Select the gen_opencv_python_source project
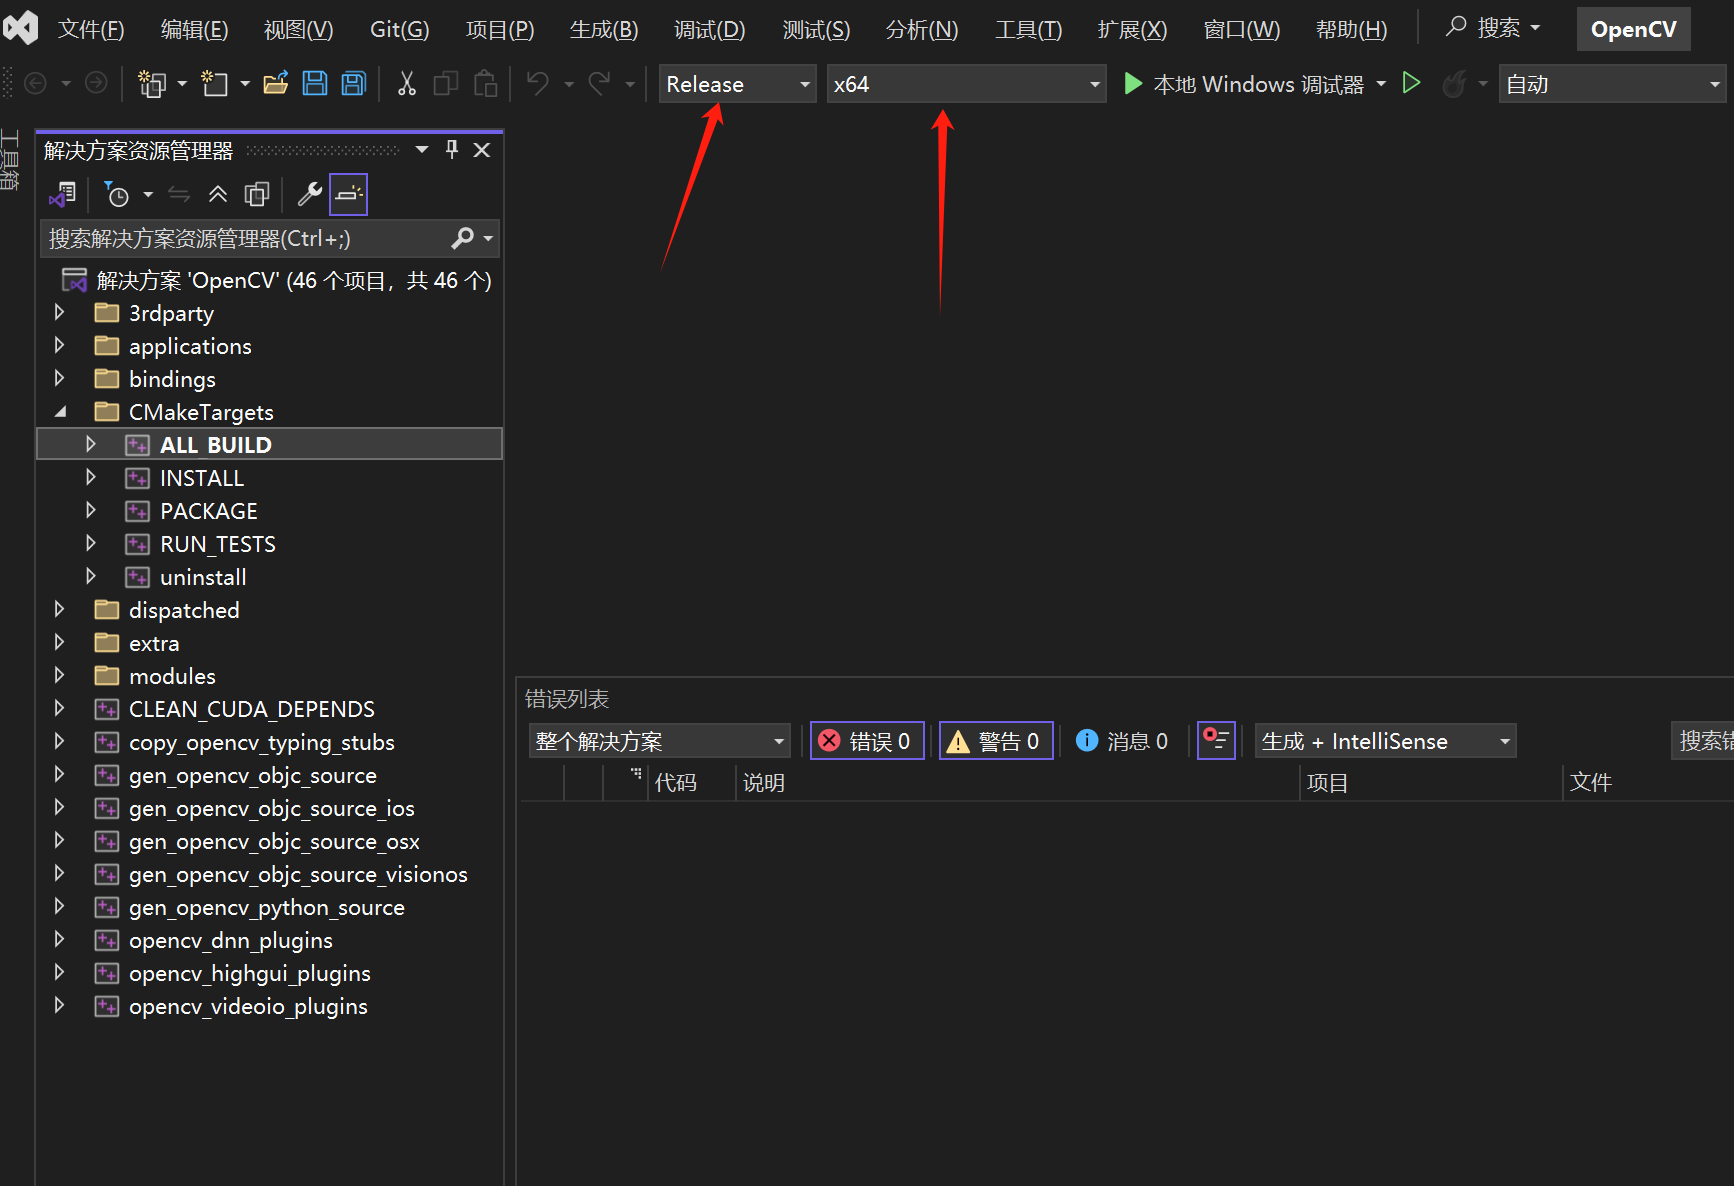 pyautogui.click(x=267, y=907)
